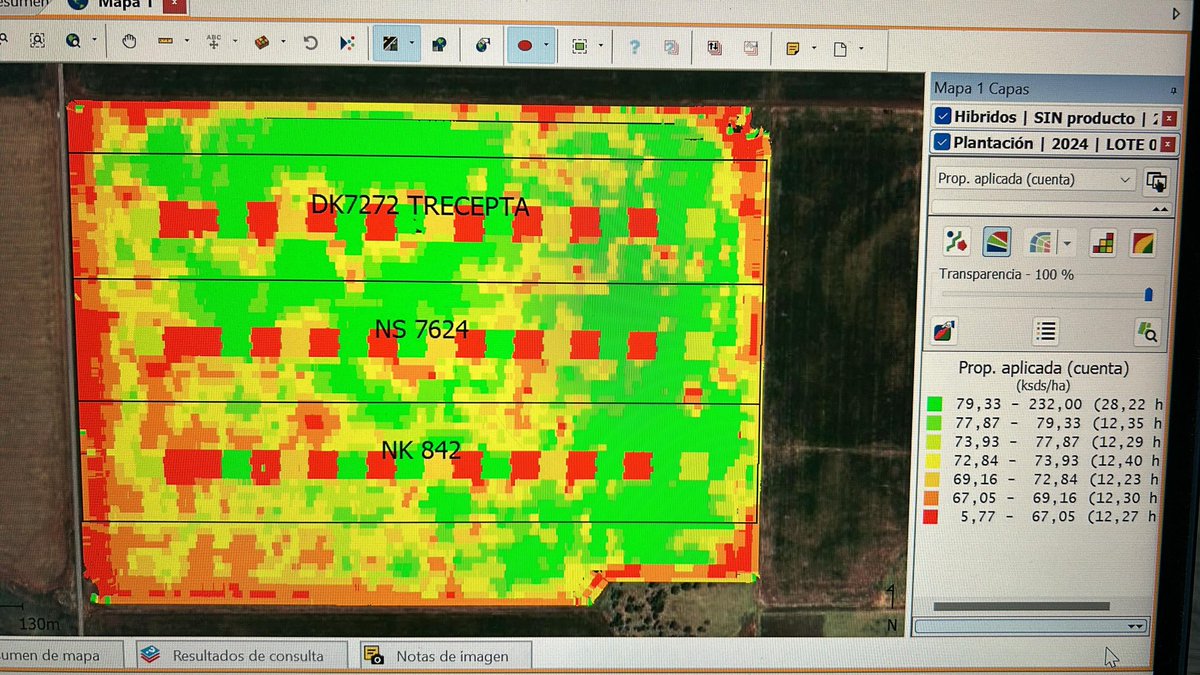Remove the Plantación layer with red X
Image resolution: width=1200 pixels, height=675 pixels.
pyautogui.click(x=1170, y=144)
